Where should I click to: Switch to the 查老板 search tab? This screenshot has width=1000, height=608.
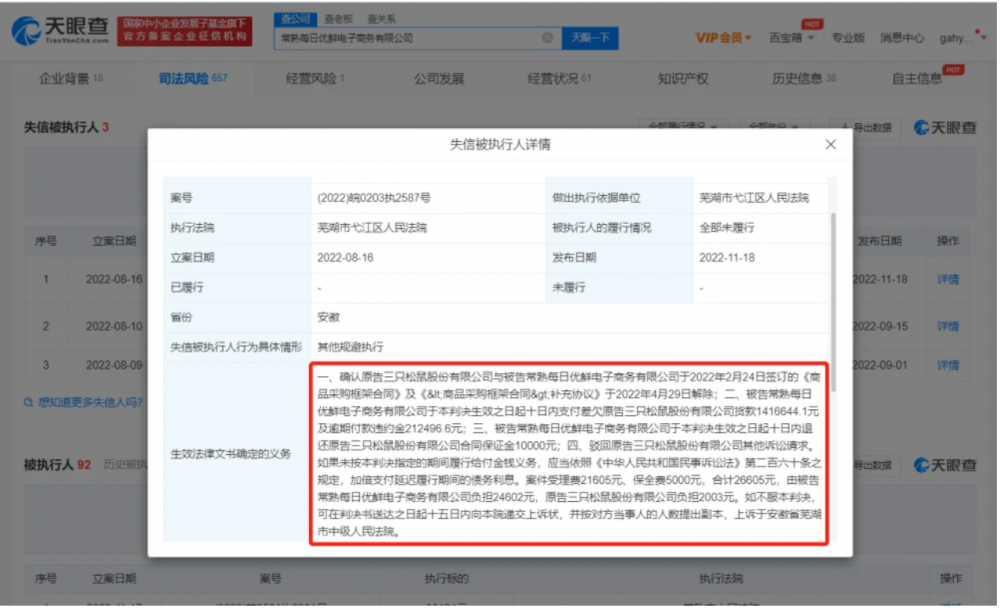[x=338, y=19]
